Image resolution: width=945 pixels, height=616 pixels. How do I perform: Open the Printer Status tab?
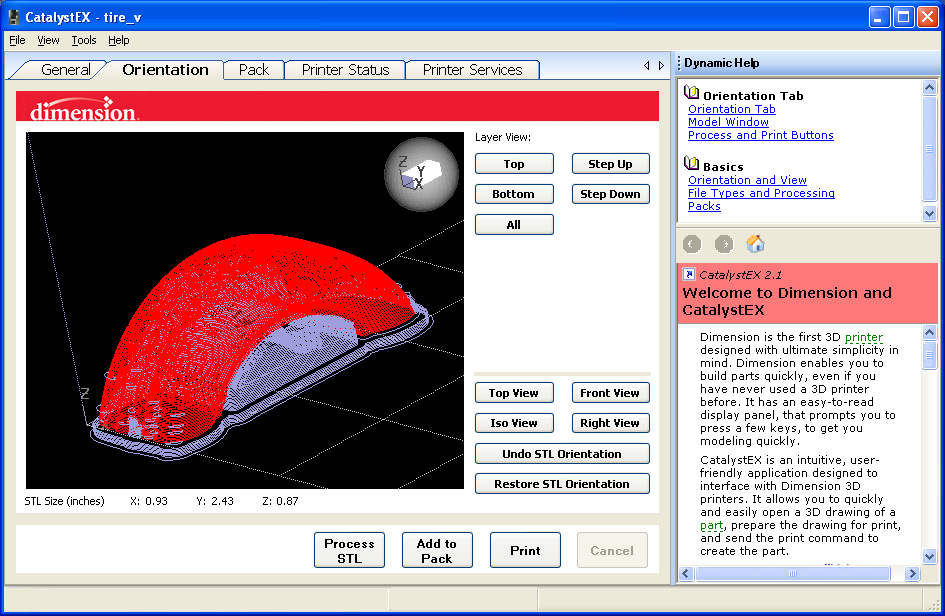(345, 70)
